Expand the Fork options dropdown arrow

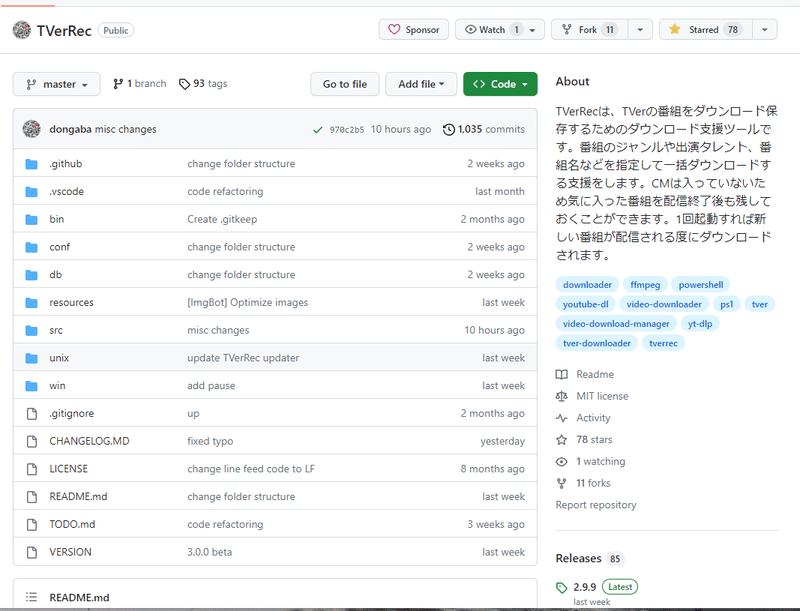tap(640, 30)
